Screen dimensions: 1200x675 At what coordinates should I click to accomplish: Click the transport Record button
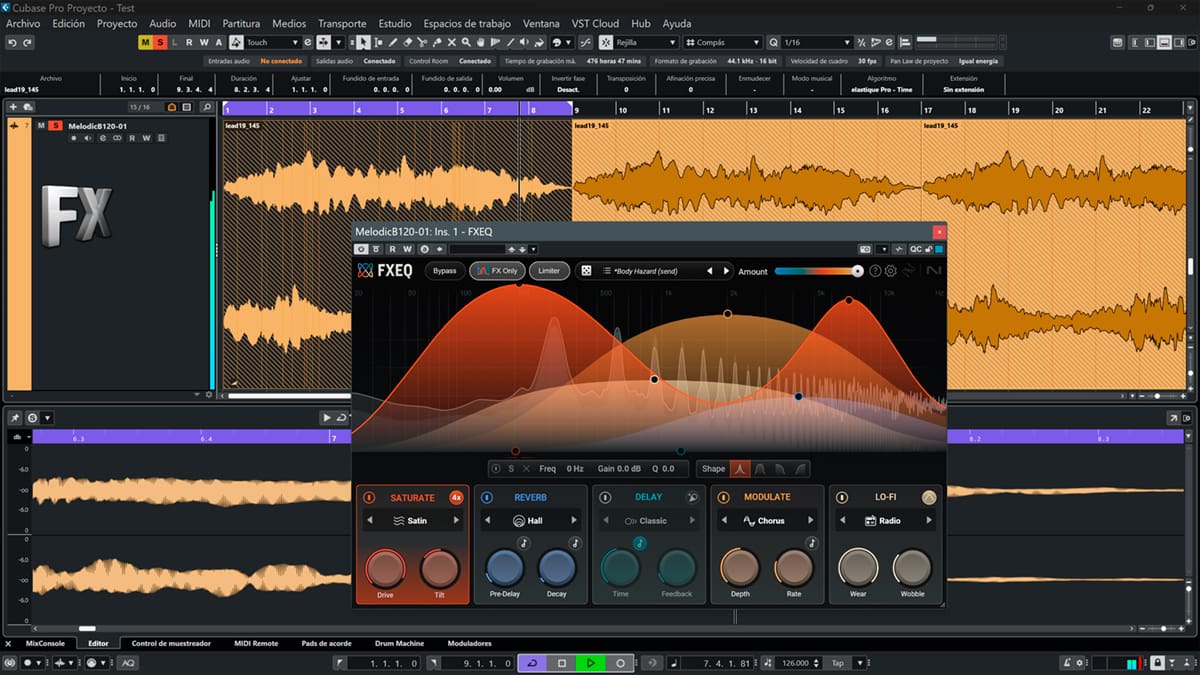coord(620,663)
